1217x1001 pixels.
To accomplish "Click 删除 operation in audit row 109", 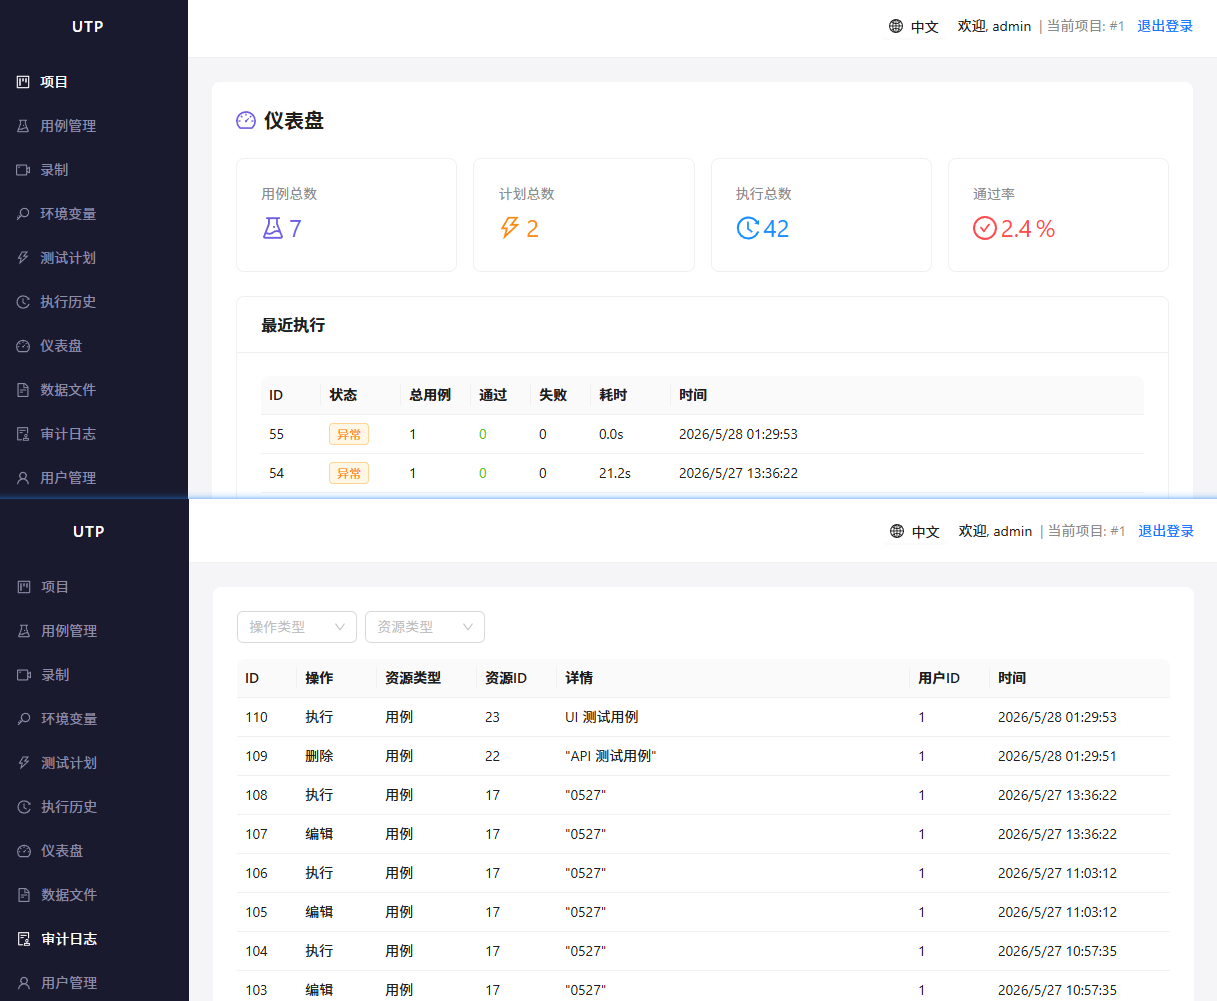I will [x=319, y=756].
